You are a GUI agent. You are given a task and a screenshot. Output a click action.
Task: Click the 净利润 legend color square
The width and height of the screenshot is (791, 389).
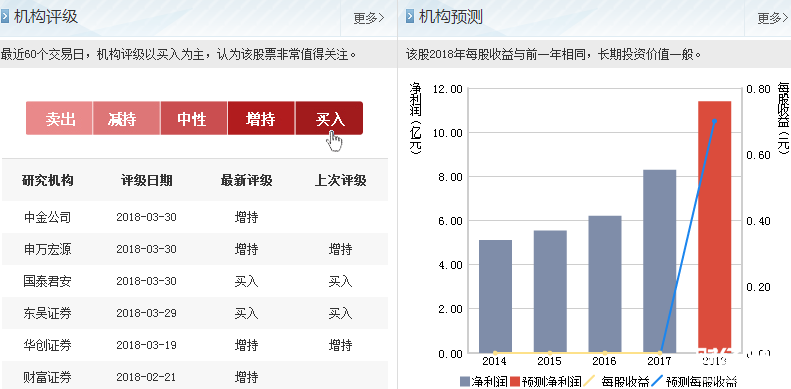[x=465, y=381]
